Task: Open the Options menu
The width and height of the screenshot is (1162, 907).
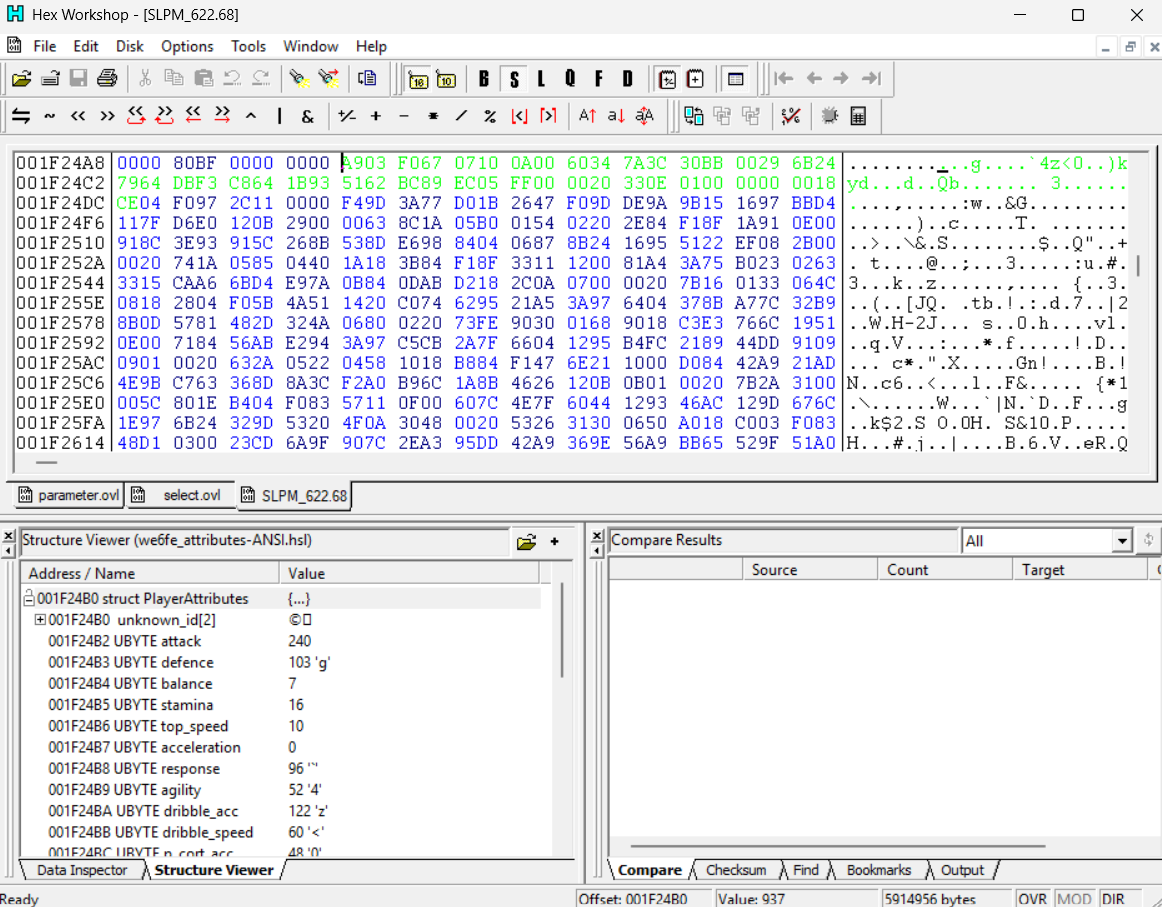Action: click(187, 46)
